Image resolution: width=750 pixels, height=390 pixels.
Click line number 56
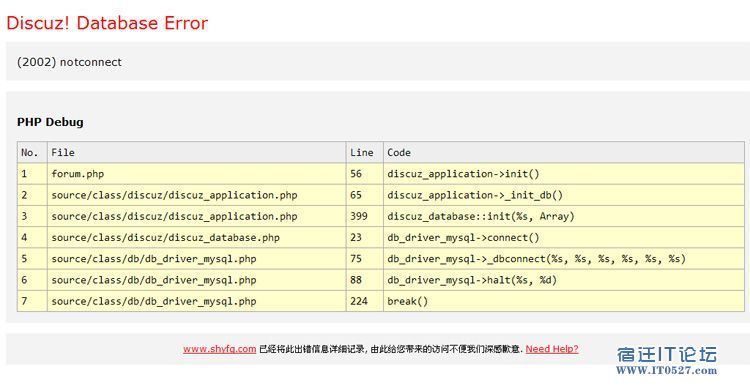pos(364,174)
